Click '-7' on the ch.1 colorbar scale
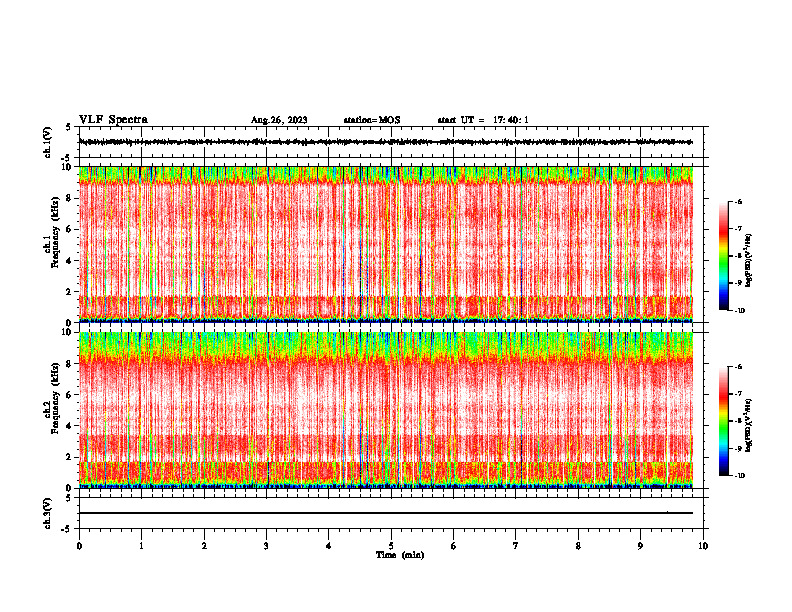 (x=738, y=229)
